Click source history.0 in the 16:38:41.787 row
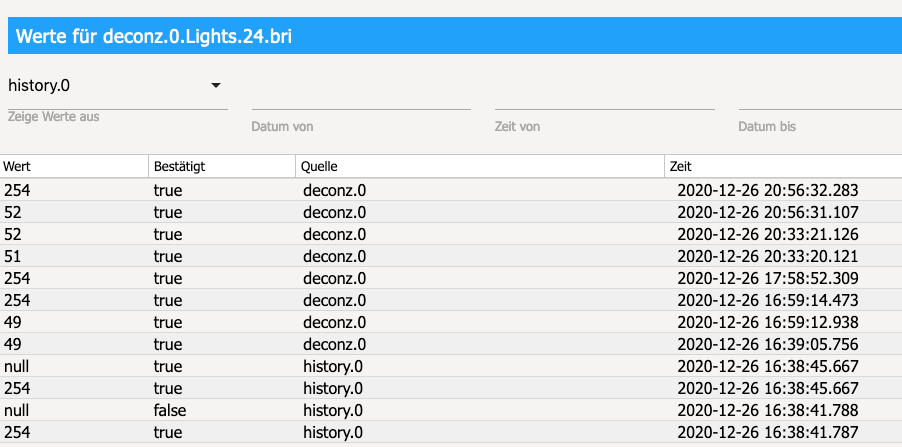This screenshot has height=447, width=902. (x=333, y=432)
